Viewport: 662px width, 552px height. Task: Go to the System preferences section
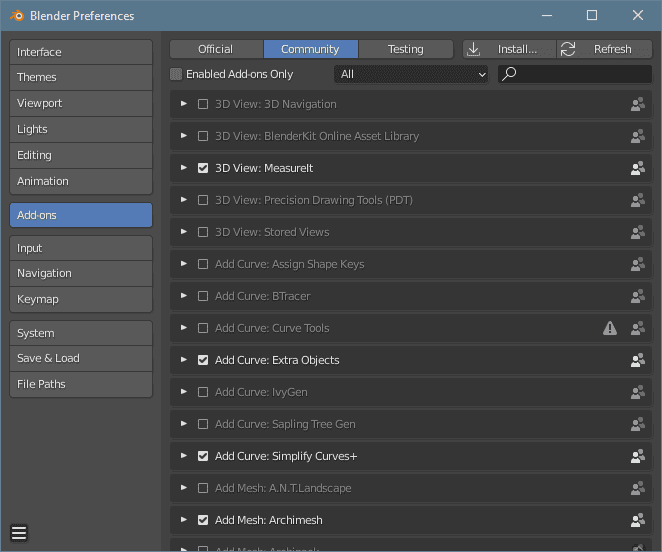[x=81, y=333]
